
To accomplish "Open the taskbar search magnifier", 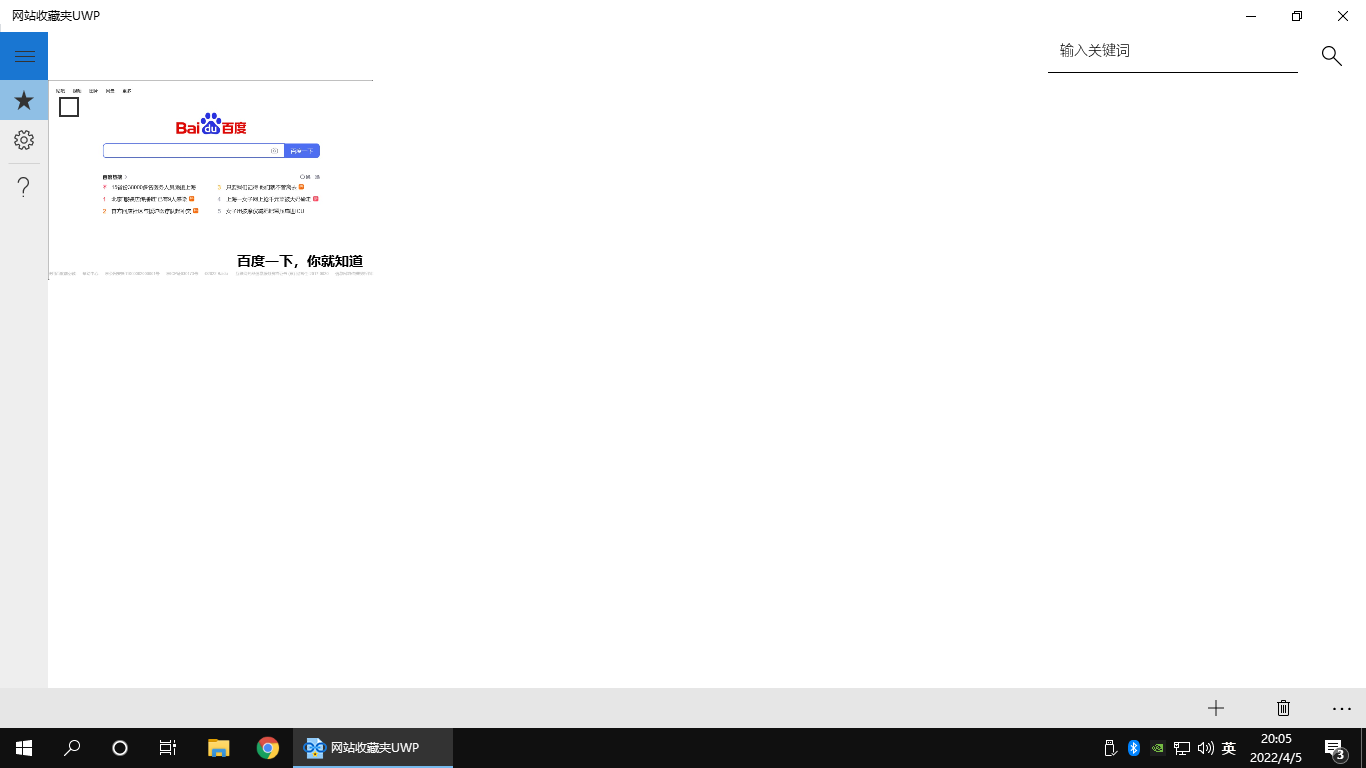I will [x=72, y=748].
